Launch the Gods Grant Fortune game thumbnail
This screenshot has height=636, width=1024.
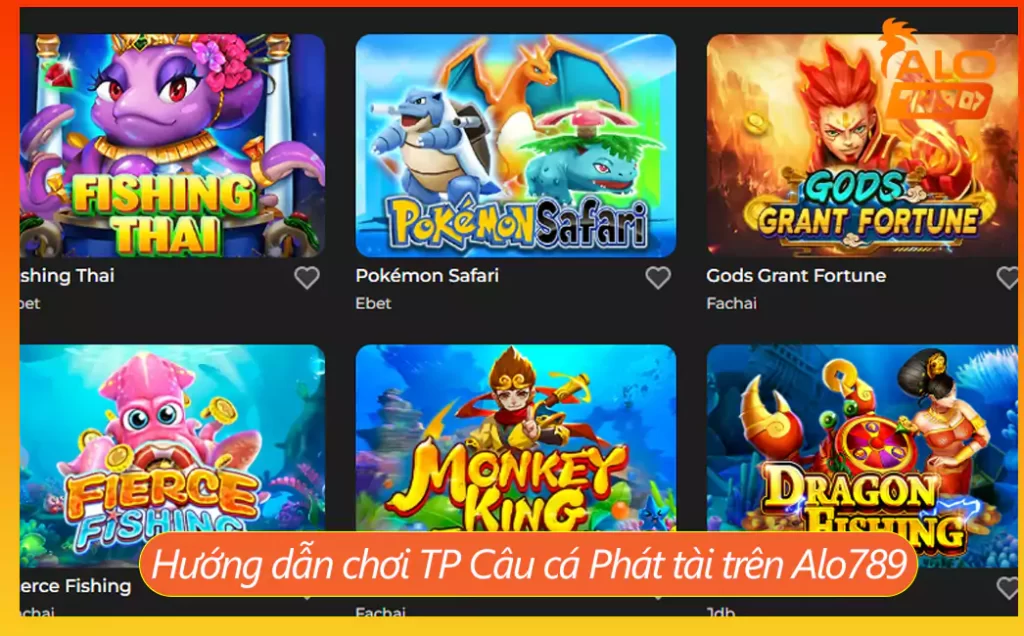(862, 146)
